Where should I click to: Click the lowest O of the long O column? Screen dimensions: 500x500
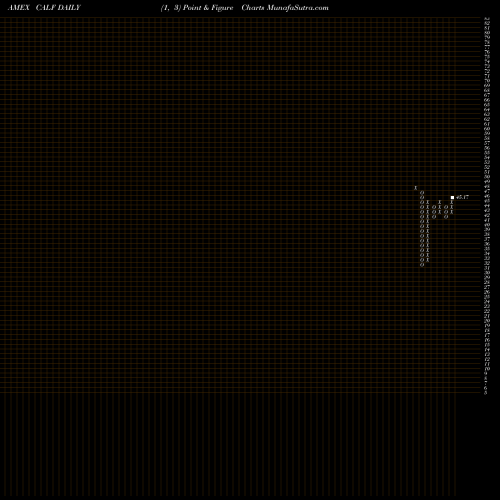[422, 265]
